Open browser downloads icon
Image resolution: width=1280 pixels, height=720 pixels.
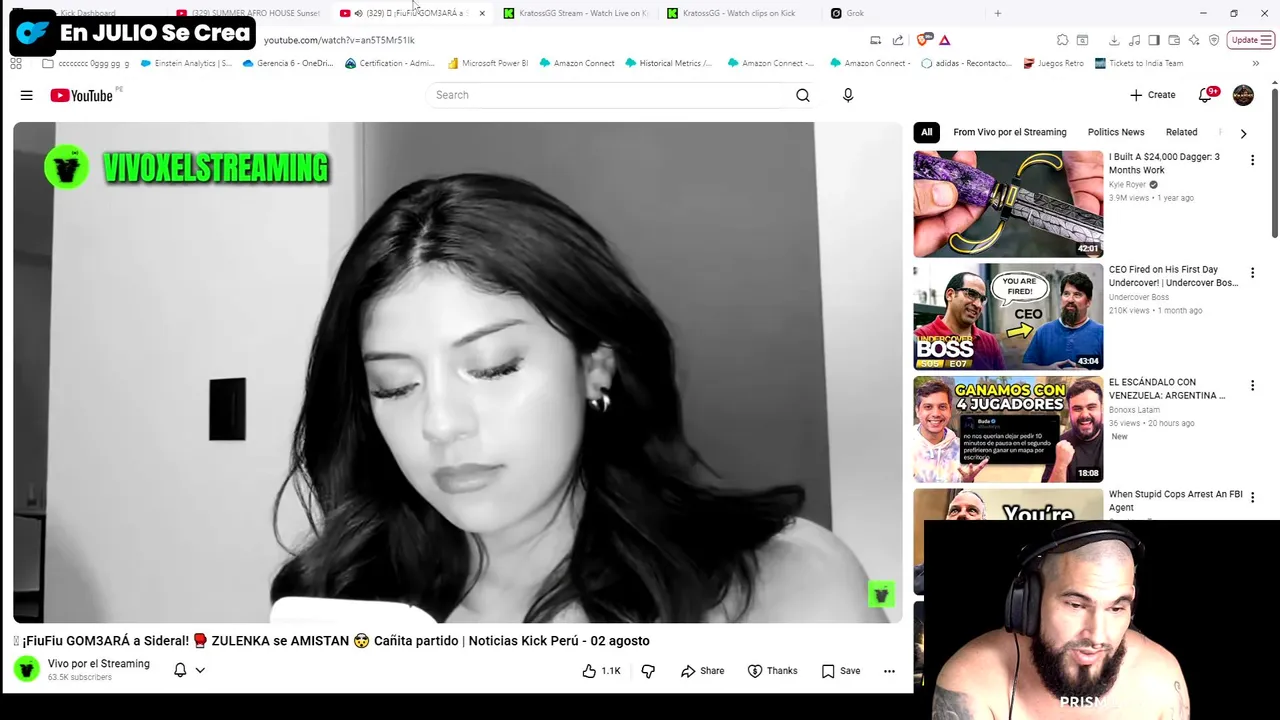(1114, 40)
